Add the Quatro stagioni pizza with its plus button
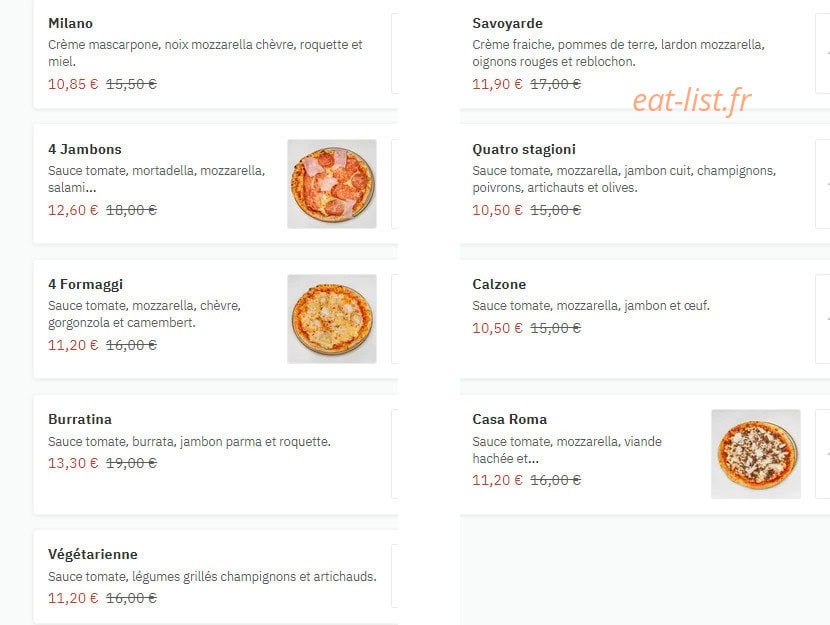Viewport: 830px width, 625px height. pos(823,184)
